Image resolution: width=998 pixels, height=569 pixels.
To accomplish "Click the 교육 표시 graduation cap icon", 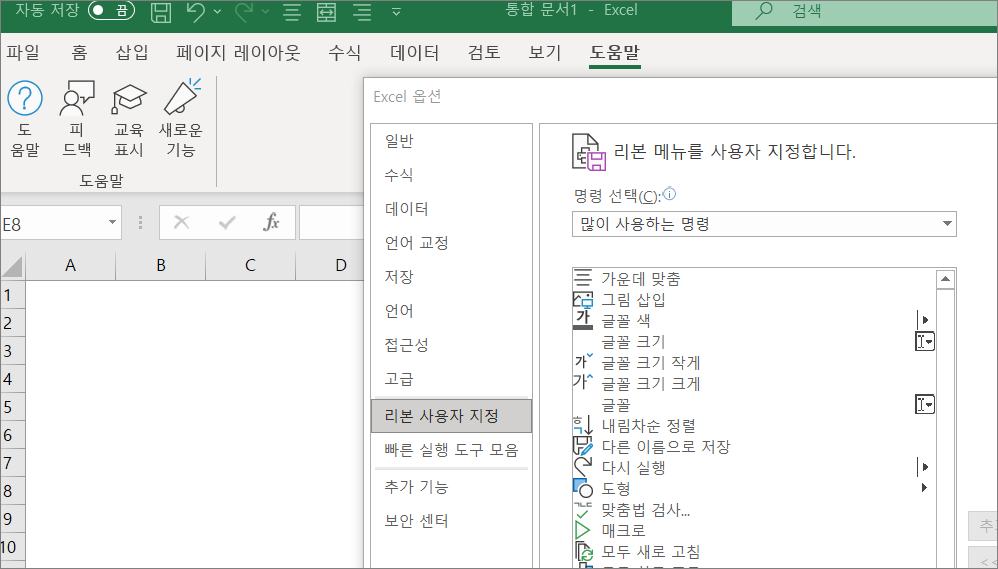I will tap(129, 99).
